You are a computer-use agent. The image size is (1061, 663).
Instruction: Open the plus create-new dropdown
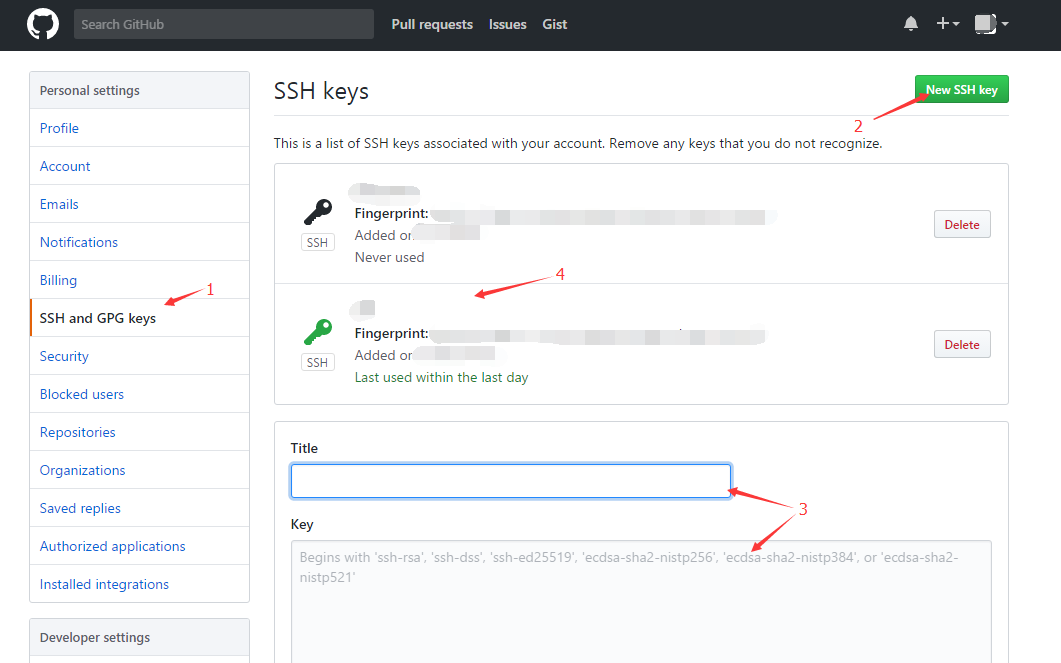(x=947, y=24)
